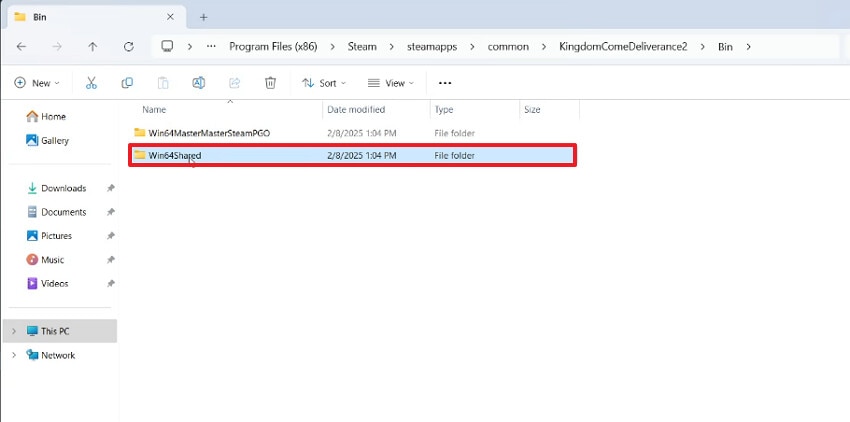The image size is (850, 422).
Task: Expand chevron after Program Files (x86)
Action: 333,47
